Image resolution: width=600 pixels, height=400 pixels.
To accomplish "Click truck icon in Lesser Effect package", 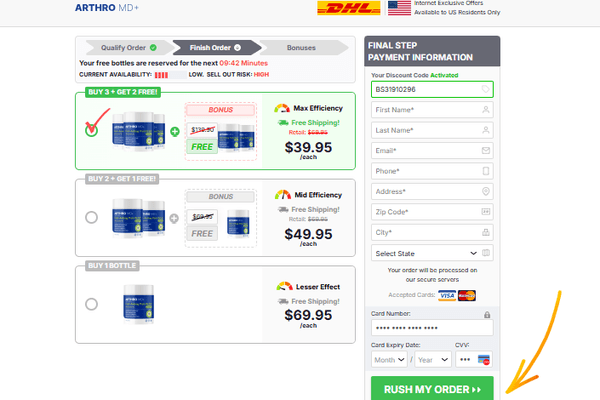I will (283, 301).
